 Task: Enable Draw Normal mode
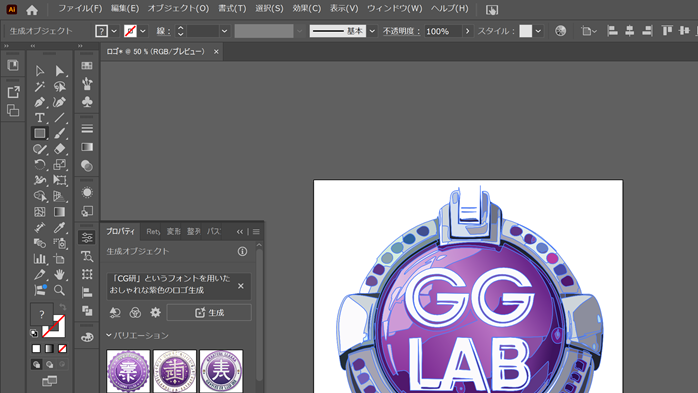pyautogui.click(x=37, y=365)
